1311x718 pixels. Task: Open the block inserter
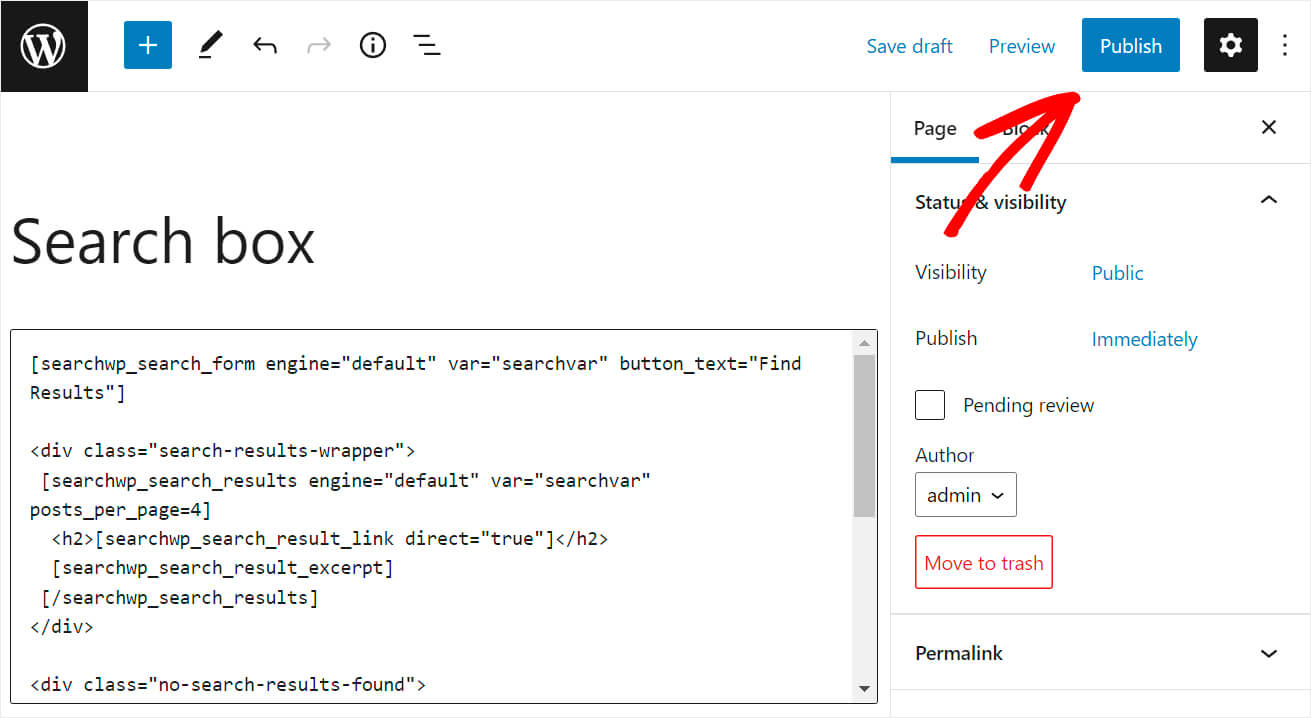click(x=147, y=45)
